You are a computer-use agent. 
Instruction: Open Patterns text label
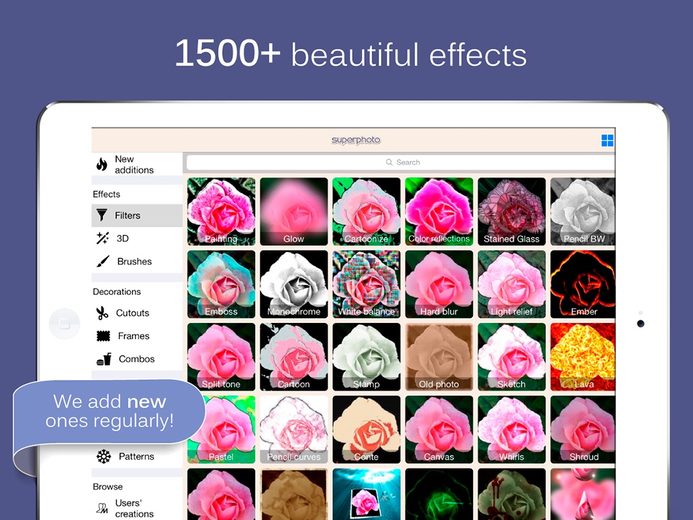tap(136, 456)
